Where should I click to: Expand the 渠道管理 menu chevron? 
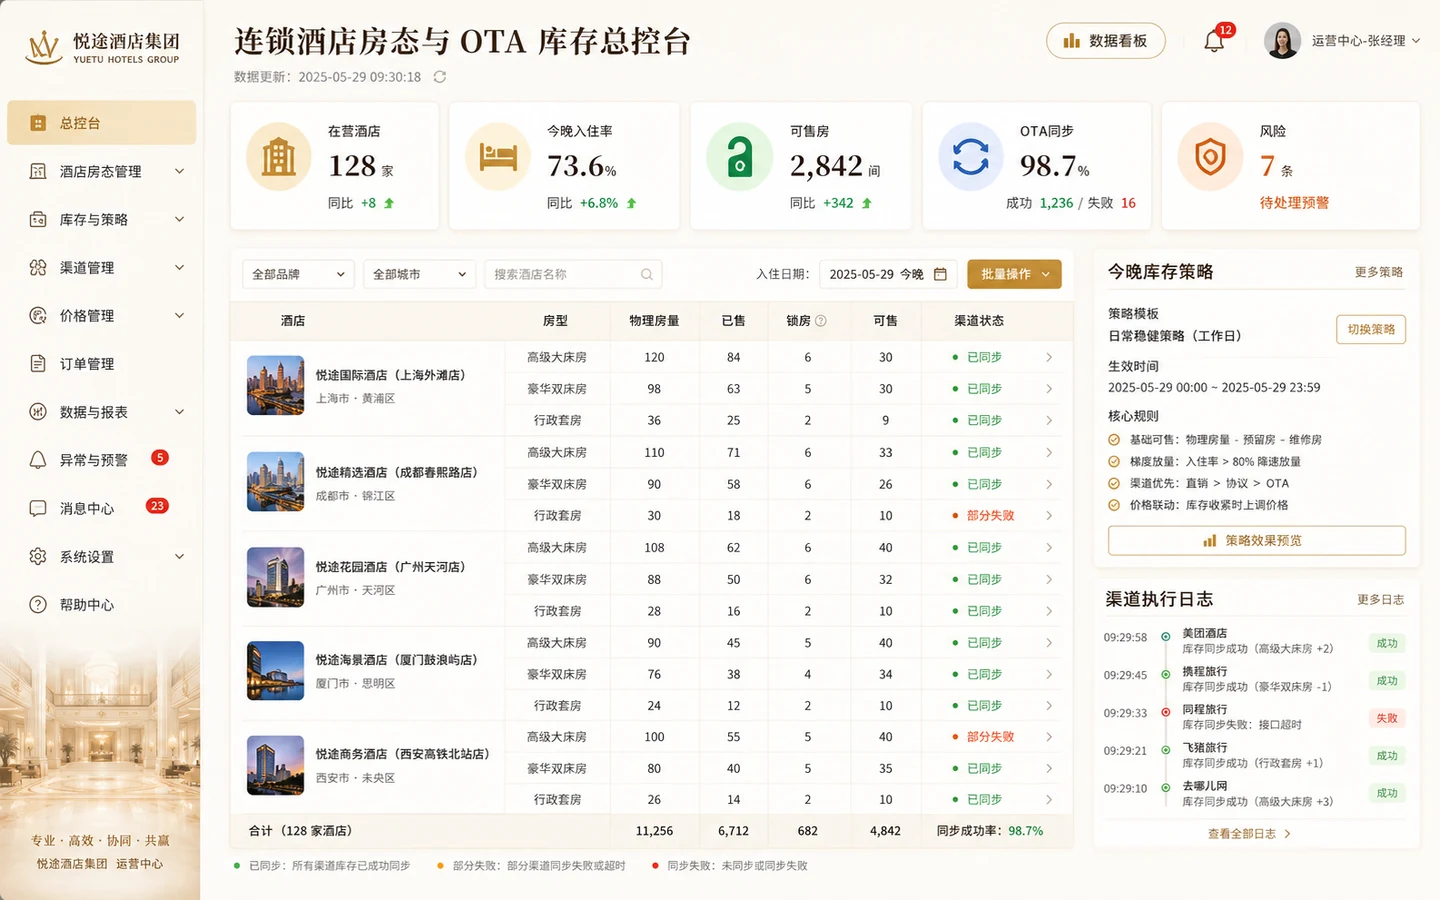coord(180,267)
